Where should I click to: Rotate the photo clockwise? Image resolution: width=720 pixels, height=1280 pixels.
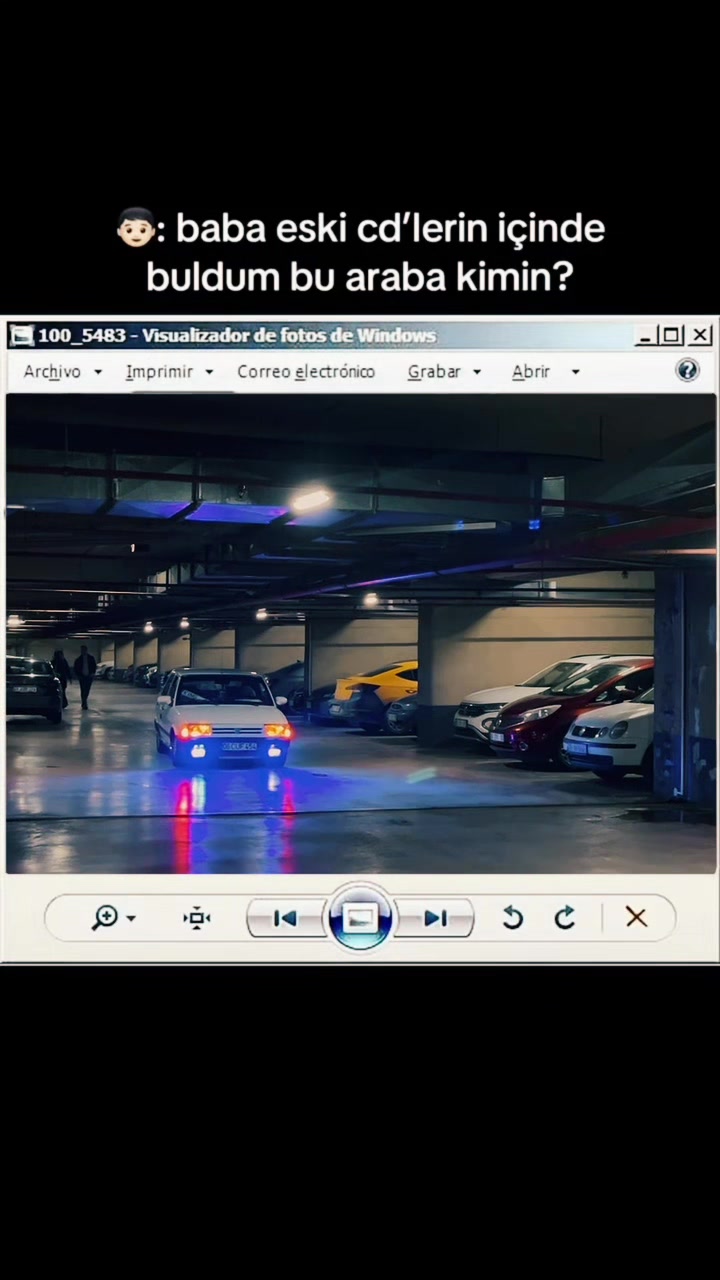coord(565,917)
